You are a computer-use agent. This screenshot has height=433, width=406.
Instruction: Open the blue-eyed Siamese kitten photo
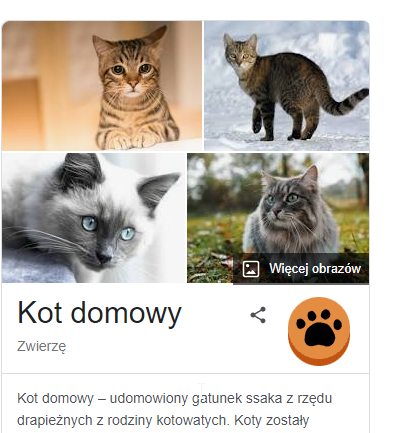(x=94, y=218)
